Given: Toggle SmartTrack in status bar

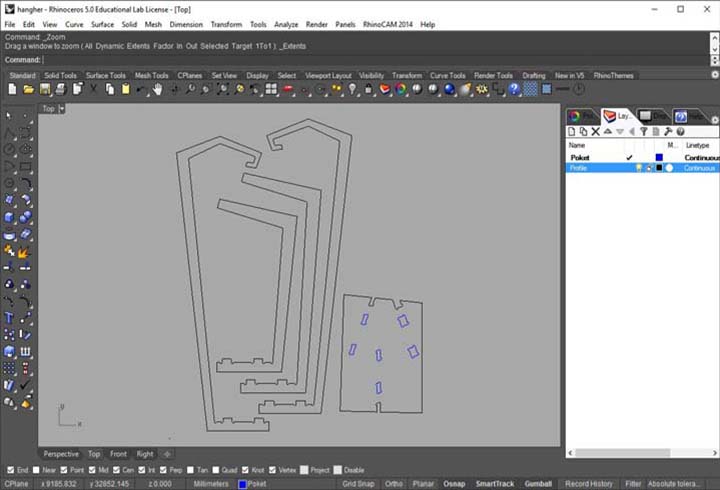Looking at the screenshot, I should click(x=495, y=484).
